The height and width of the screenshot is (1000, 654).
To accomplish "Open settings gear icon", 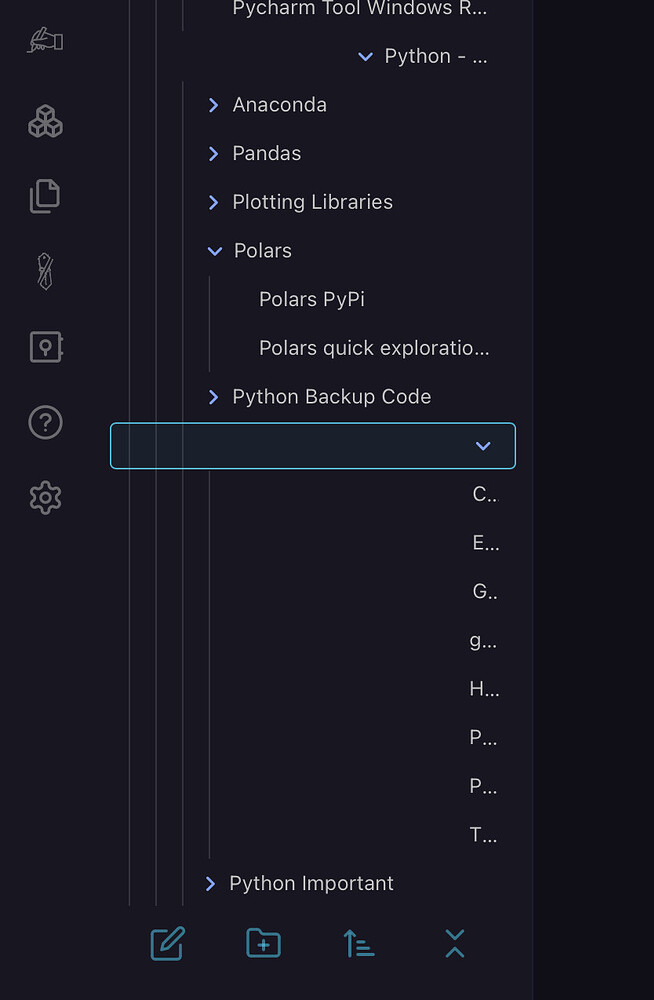I will [45, 497].
